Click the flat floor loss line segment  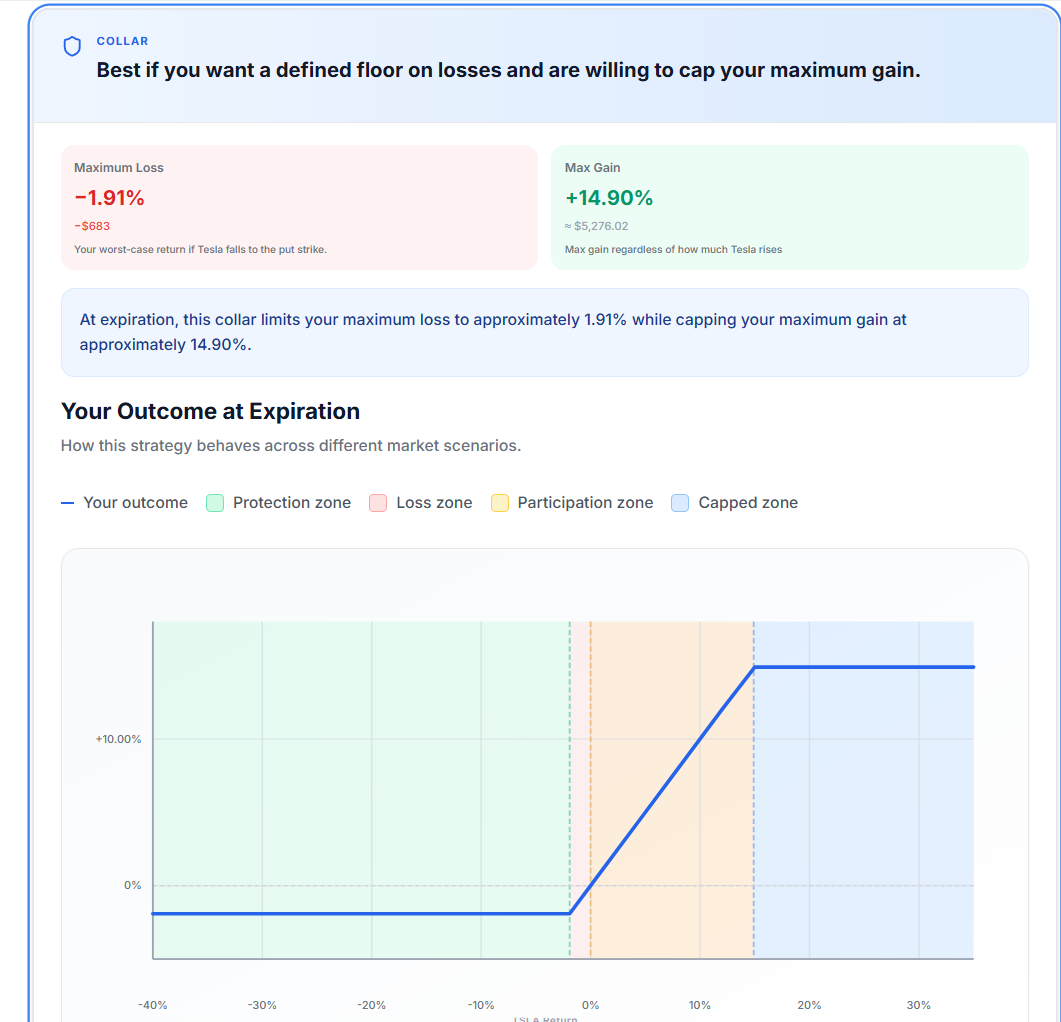[x=361, y=914]
